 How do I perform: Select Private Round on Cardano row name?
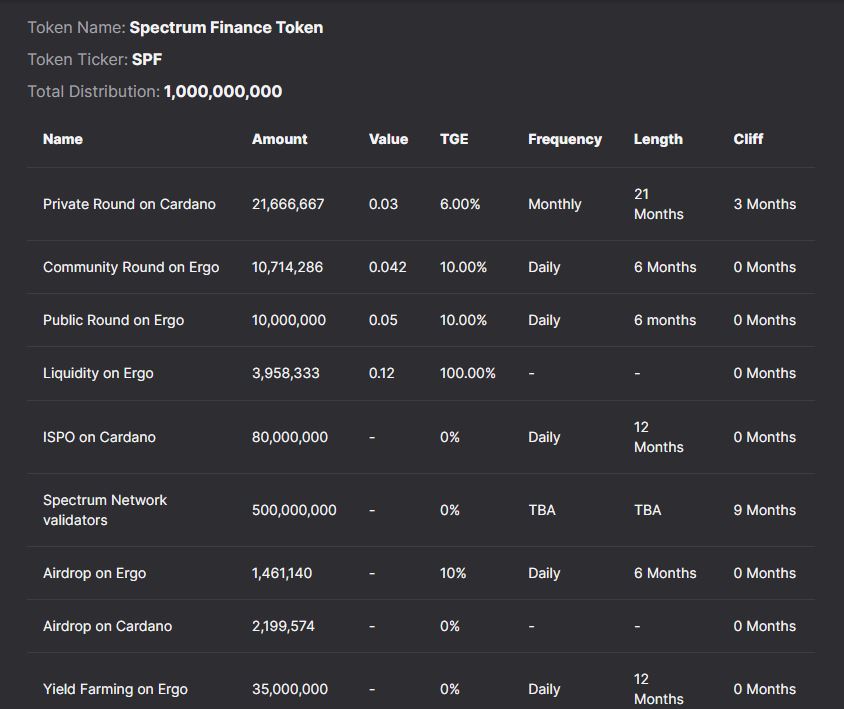[129, 204]
